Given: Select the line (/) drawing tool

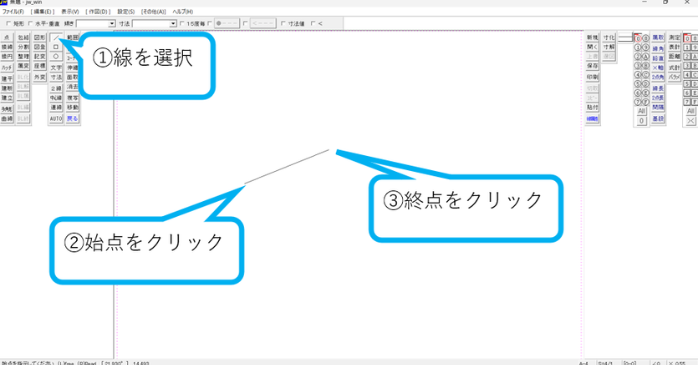Looking at the screenshot, I should 56,38.
